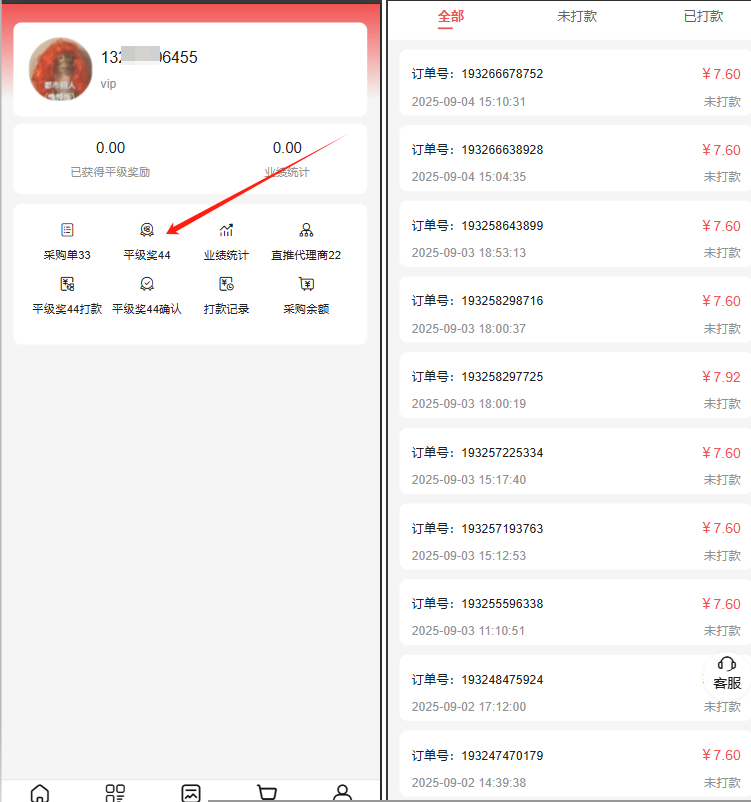The height and width of the screenshot is (802, 751).
Task: Open the 采购余额 cart balance icon
Action: tap(306, 284)
